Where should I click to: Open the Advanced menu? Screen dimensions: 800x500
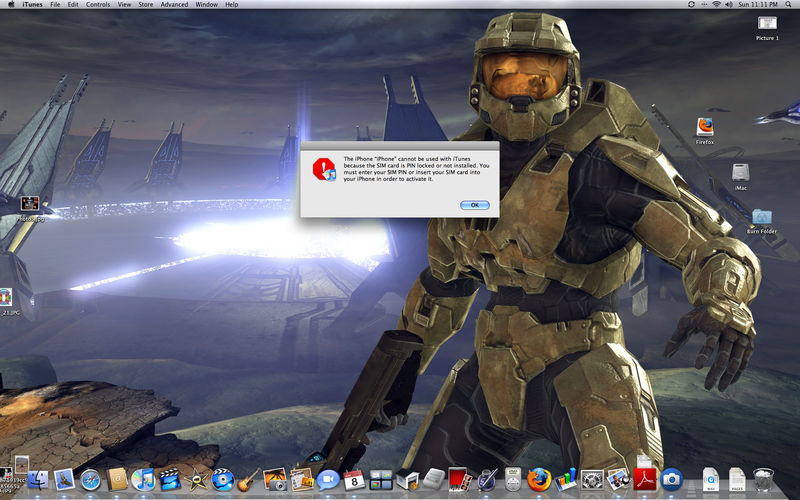pyautogui.click(x=174, y=4)
